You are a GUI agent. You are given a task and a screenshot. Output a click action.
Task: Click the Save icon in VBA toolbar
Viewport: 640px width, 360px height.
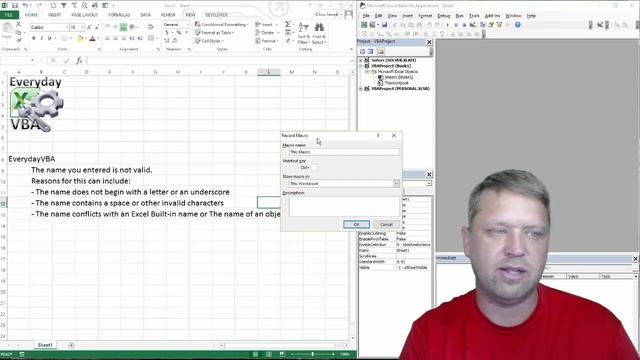[384, 25]
